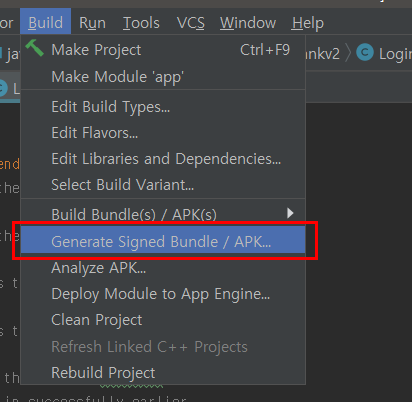Choose Make Project from Build menu
The image size is (412, 402).
click(163, 50)
